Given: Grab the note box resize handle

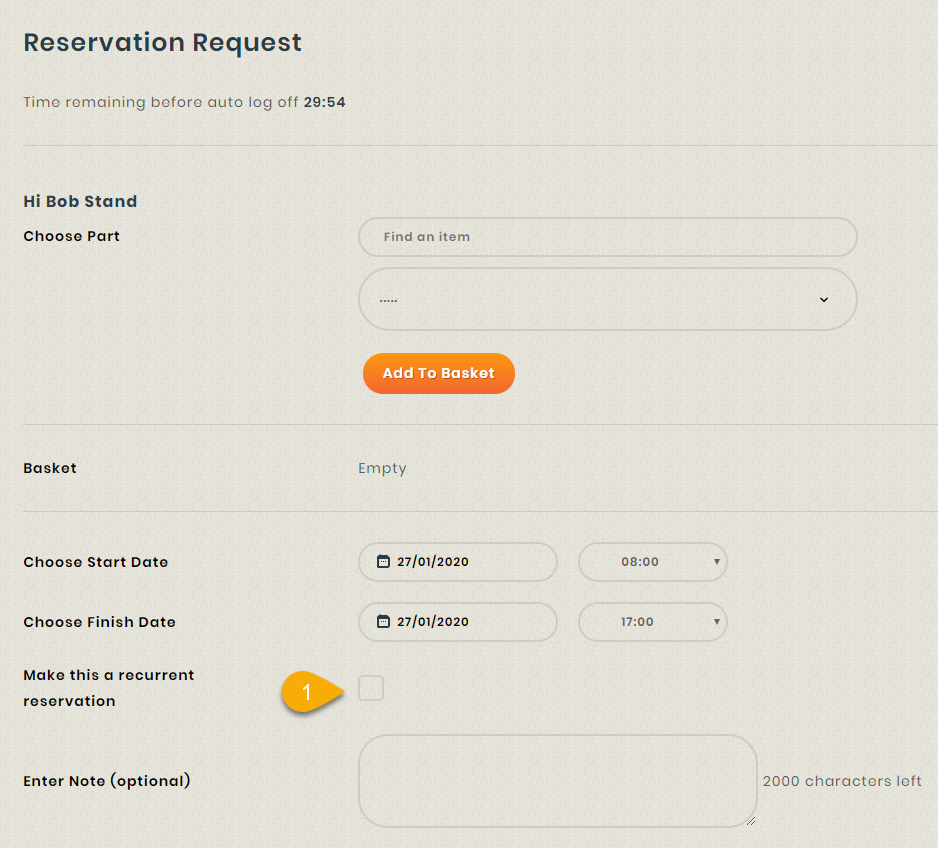Looking at the screenshot, I should [x=750, y=820].
